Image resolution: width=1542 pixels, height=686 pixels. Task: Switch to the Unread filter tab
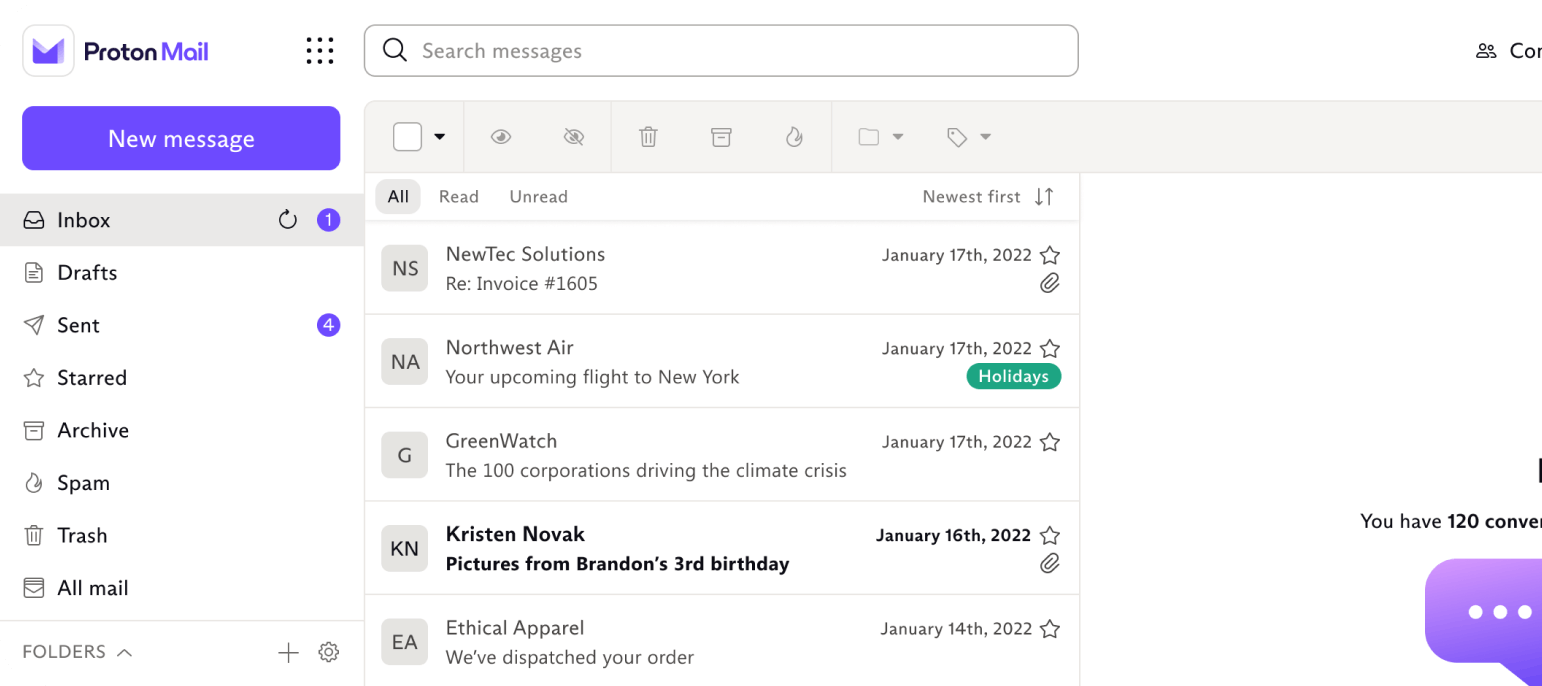pos(538,197)
